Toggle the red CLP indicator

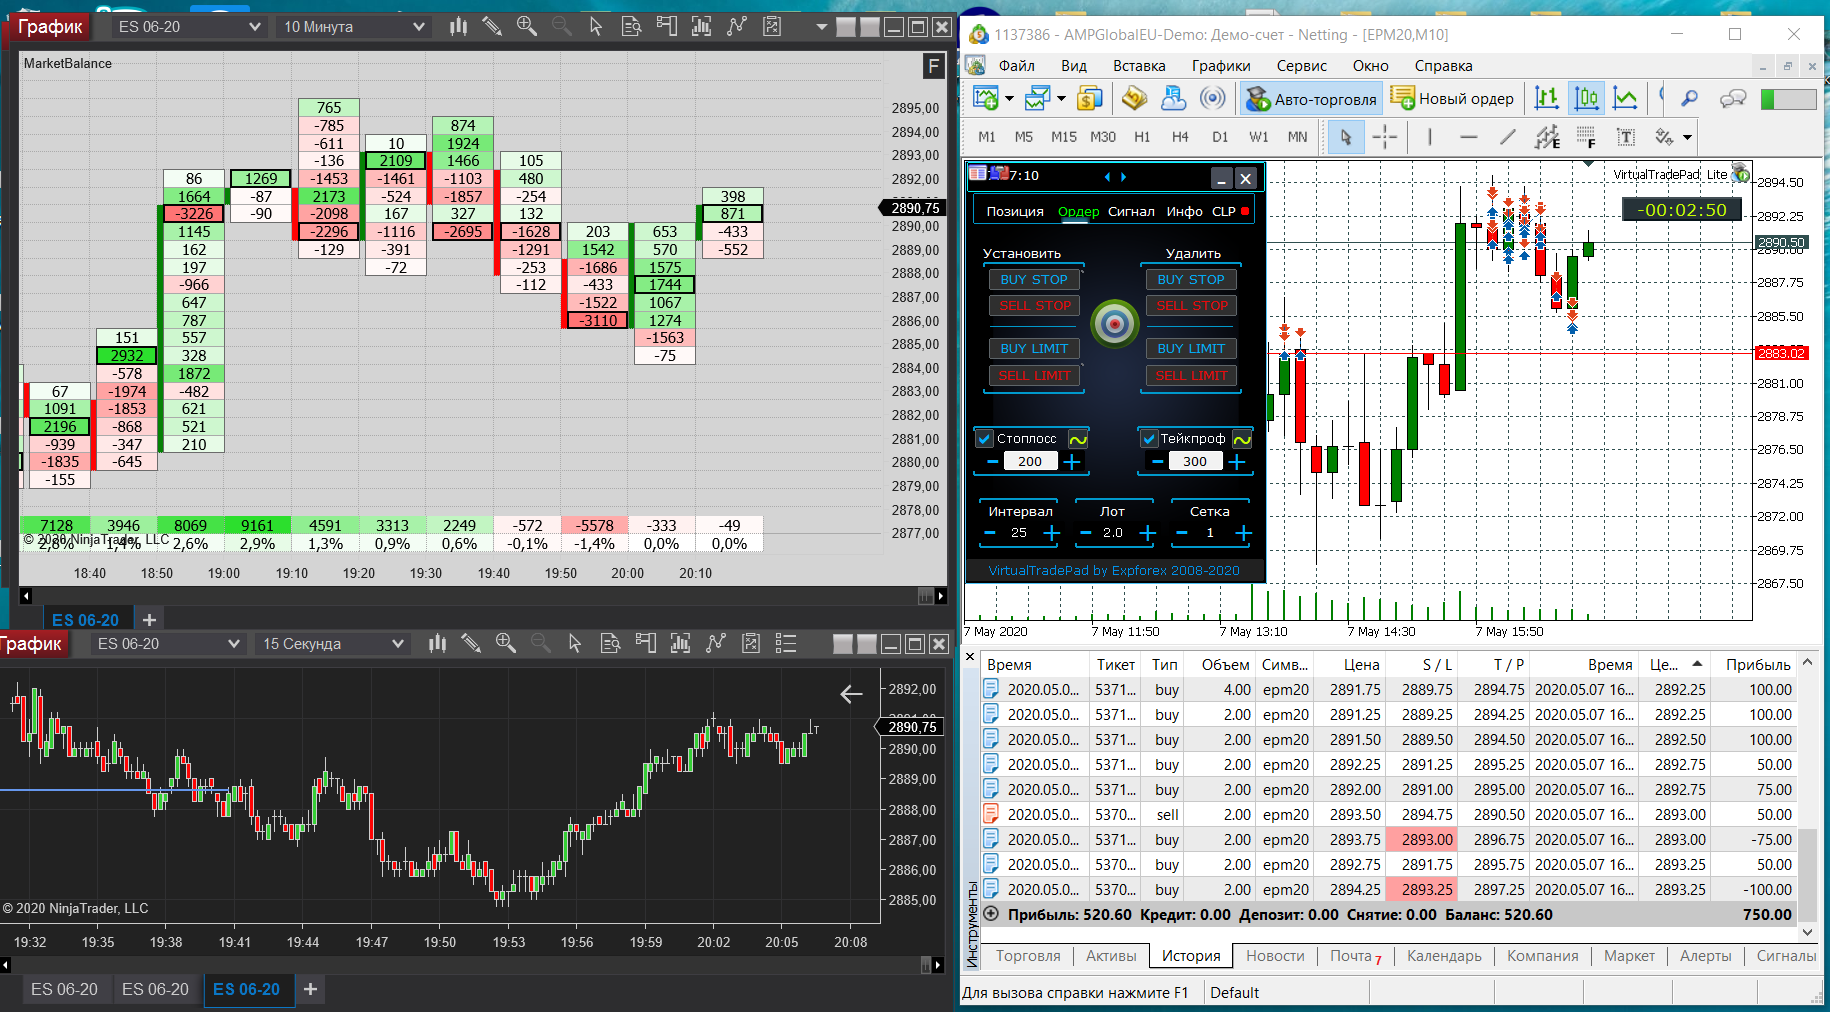tap(1245, 212)
